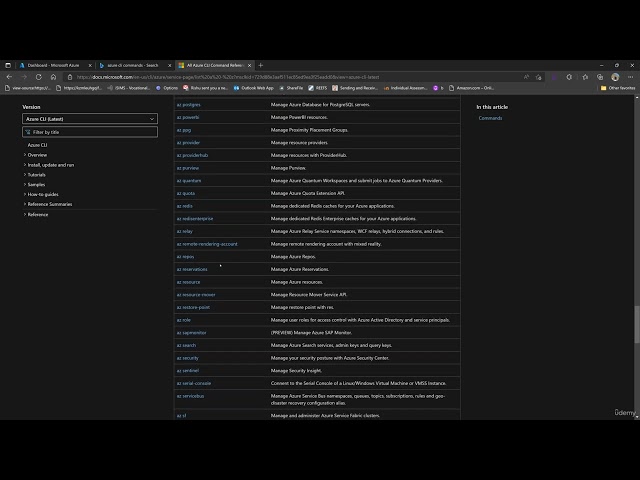The image size is (640, 480).
Task: Open the browser Favorites toolbar icon
Action: pos(585,77)
